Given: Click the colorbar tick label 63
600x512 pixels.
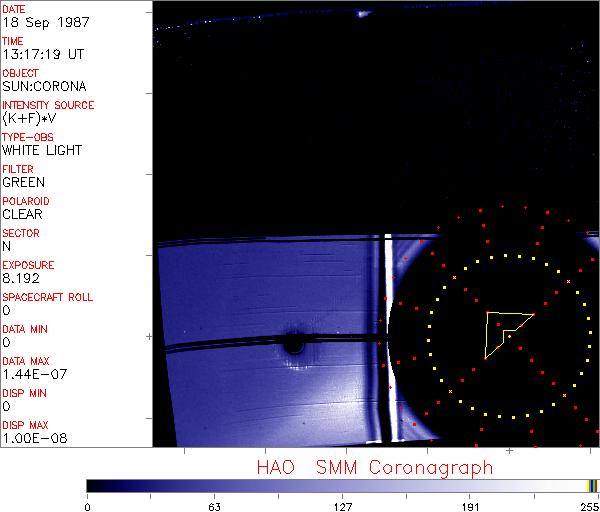Looking at the screenshot, I should coord(214,505).
